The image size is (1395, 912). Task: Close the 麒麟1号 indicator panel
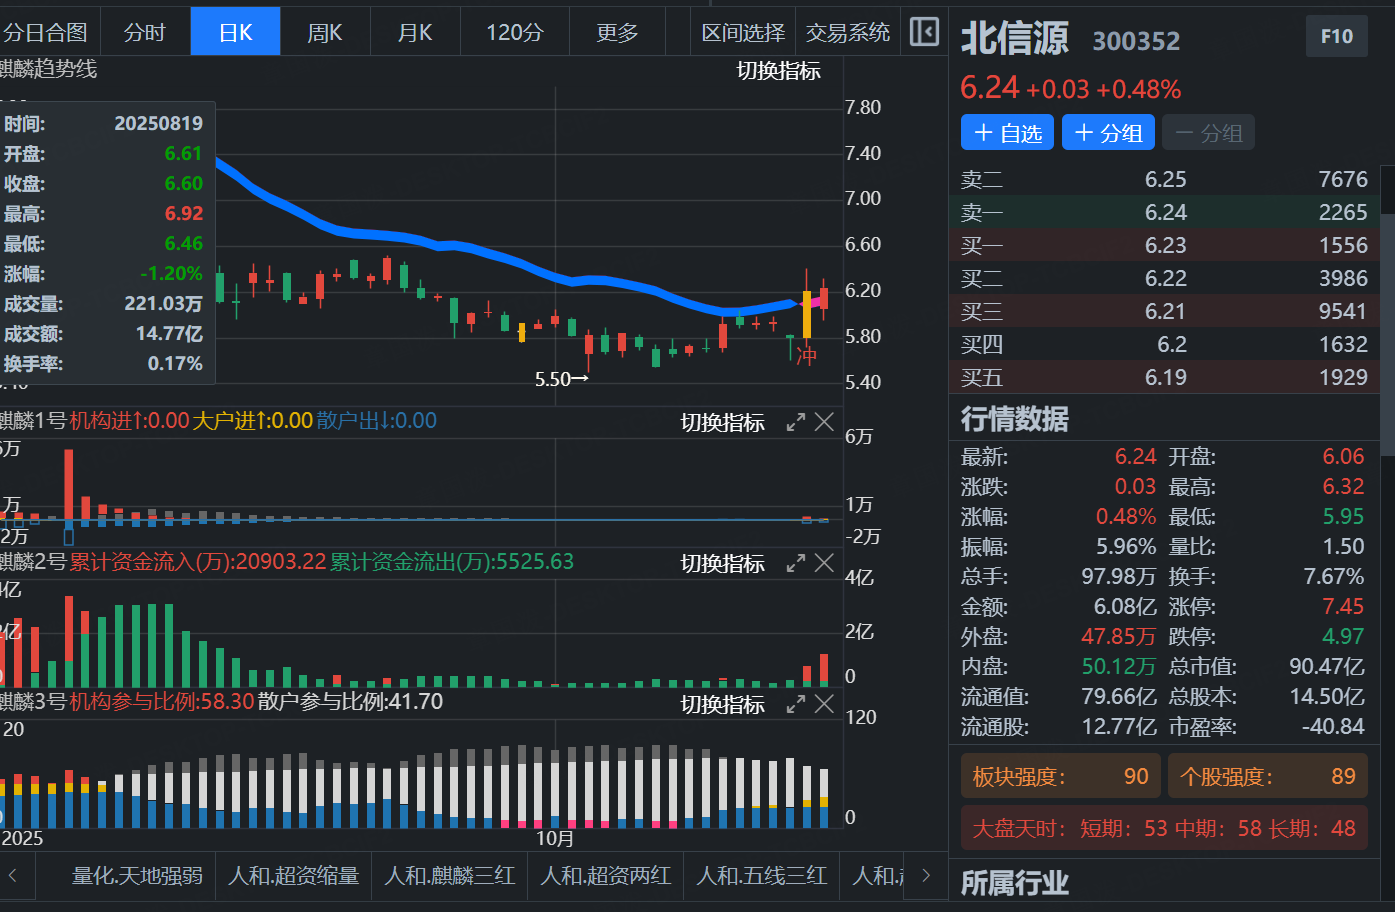click(x=824, y=422)
